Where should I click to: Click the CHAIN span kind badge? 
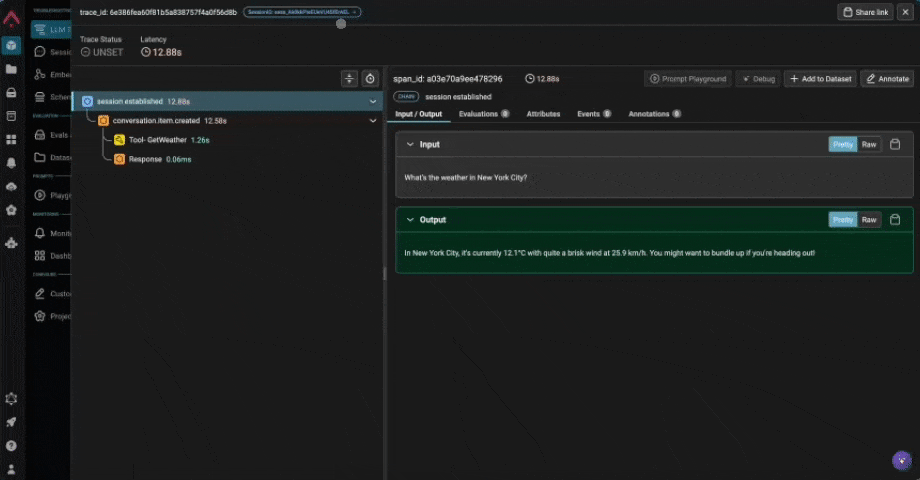coord(406,97)
